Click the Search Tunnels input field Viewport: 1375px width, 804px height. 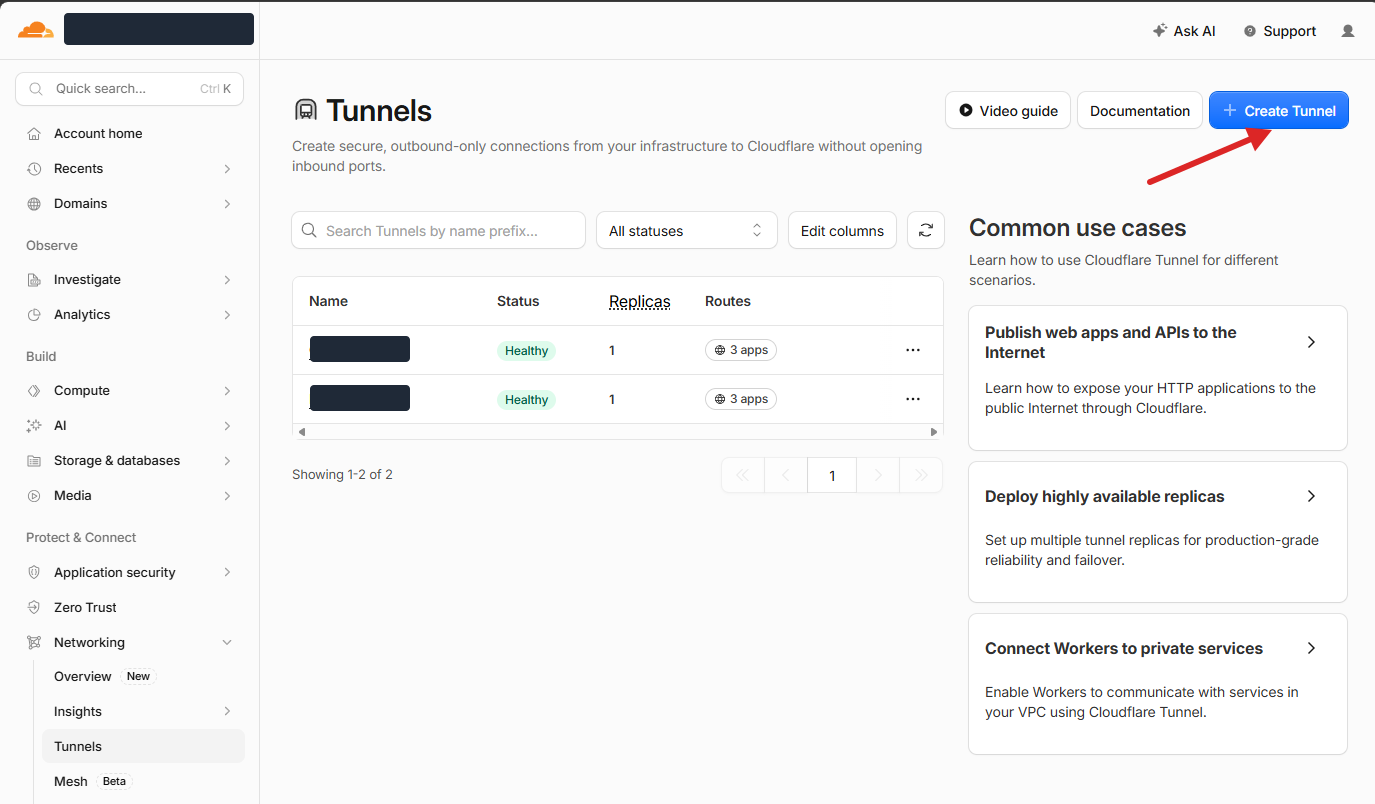point(438,231)
